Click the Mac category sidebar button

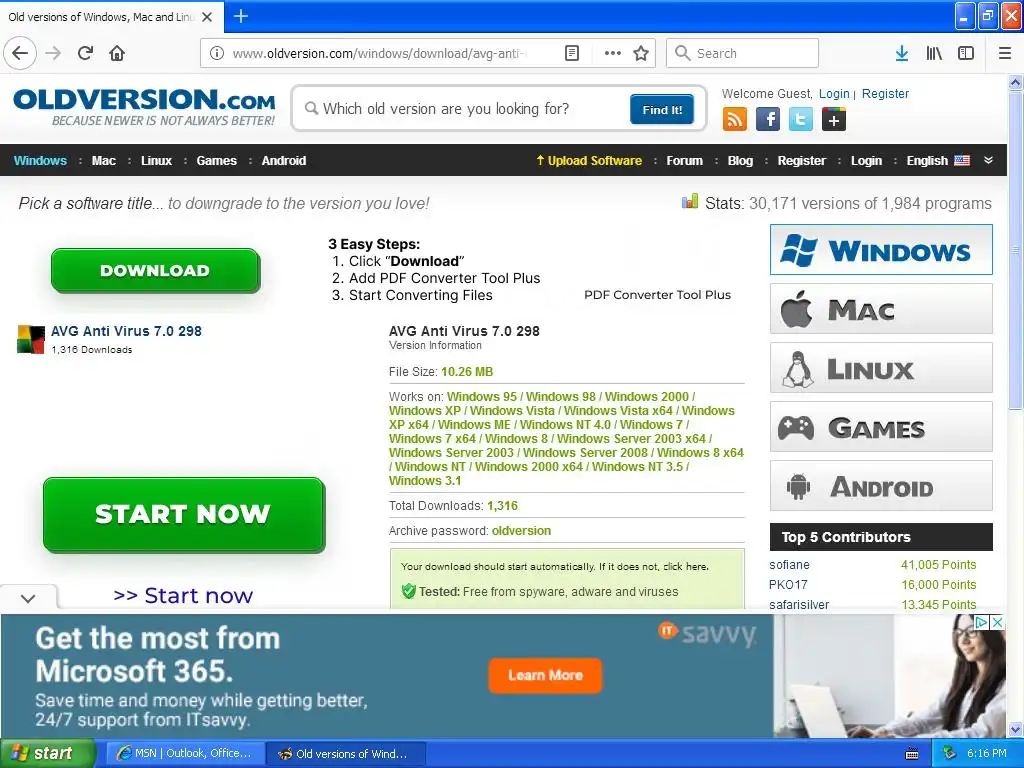(x=881, y=308)
